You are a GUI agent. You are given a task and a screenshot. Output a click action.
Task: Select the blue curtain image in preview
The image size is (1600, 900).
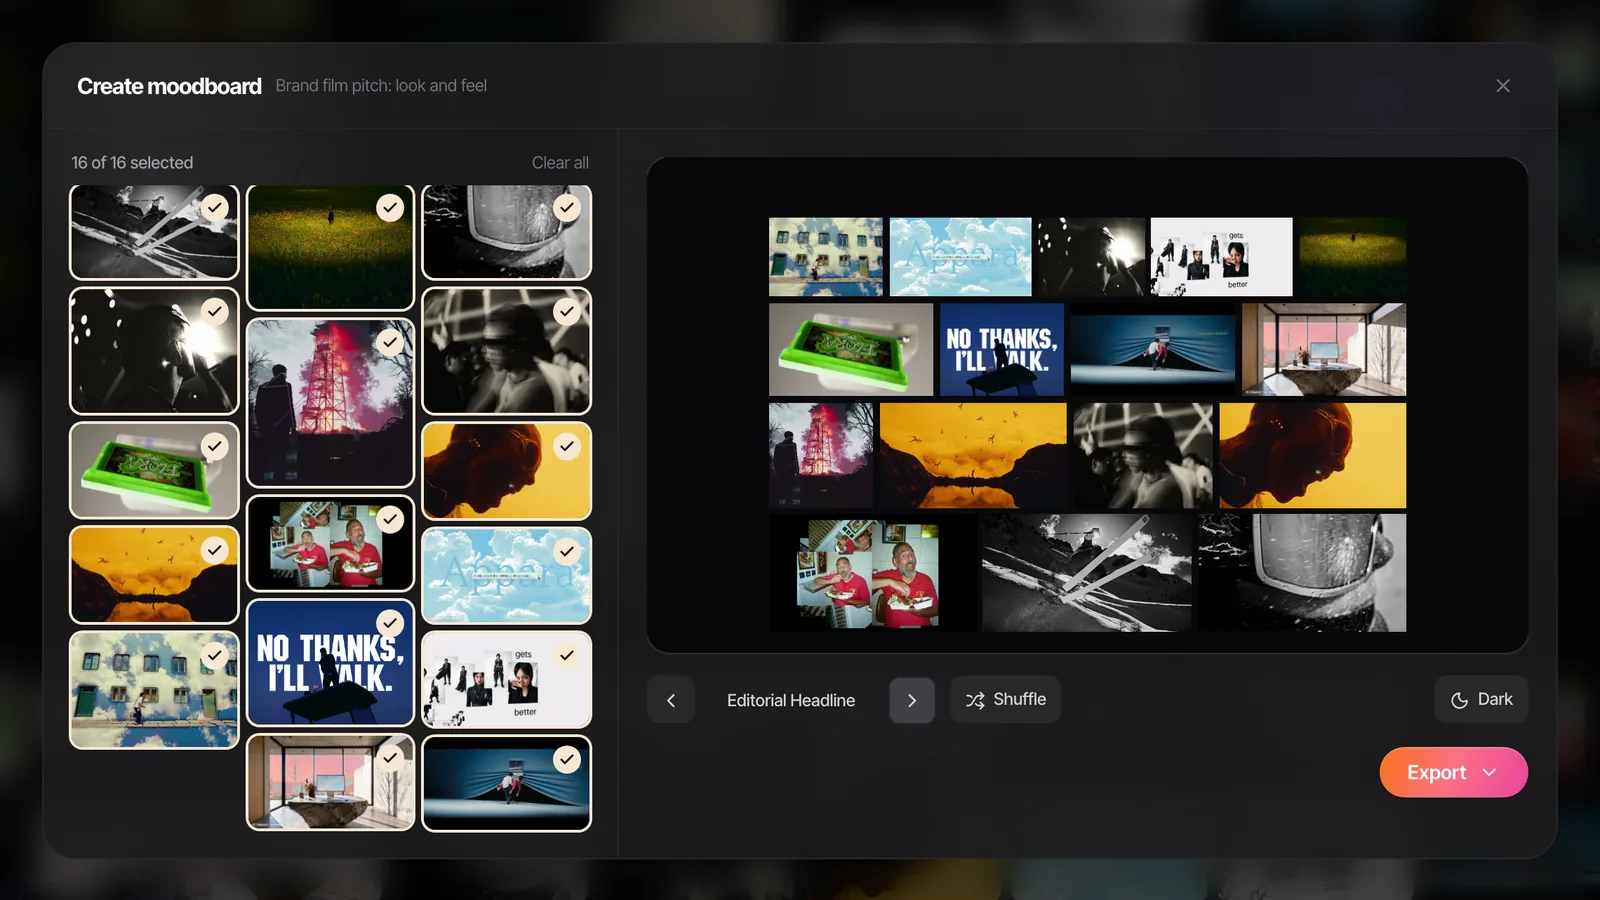[1153, 350]
